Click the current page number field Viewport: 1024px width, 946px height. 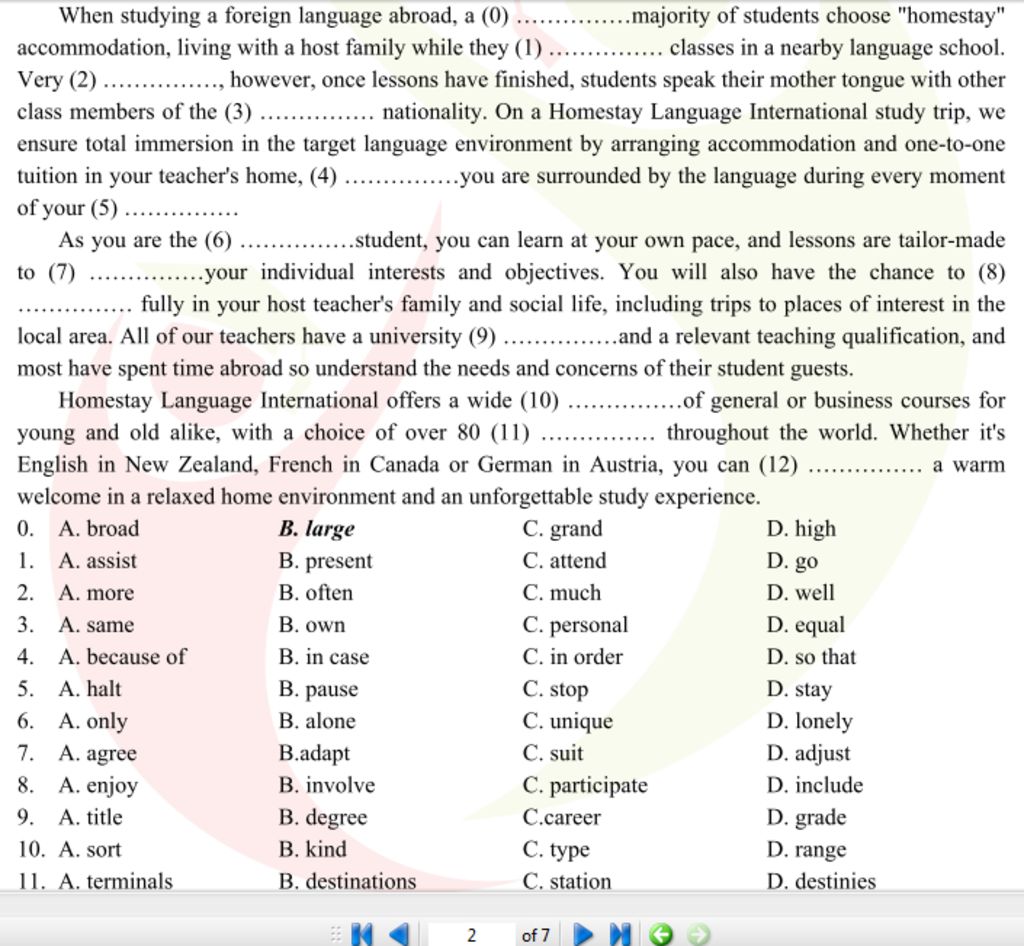pyautogui.click(x=471, y=935)
